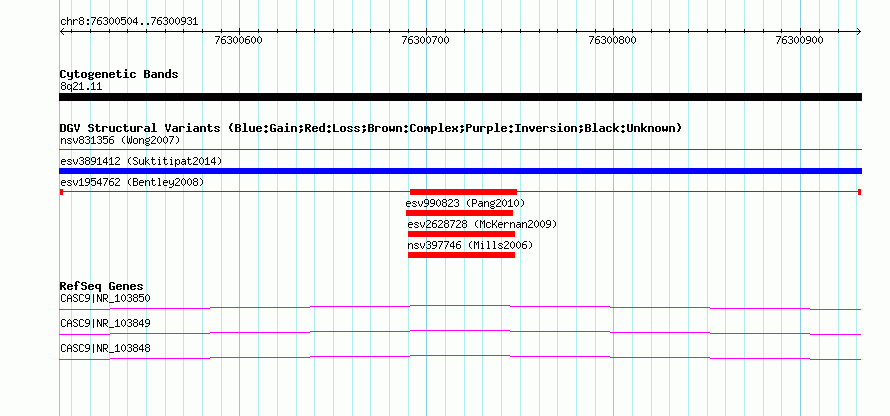Select the blue esv3891412 gain bar

(x=460, y=171)
